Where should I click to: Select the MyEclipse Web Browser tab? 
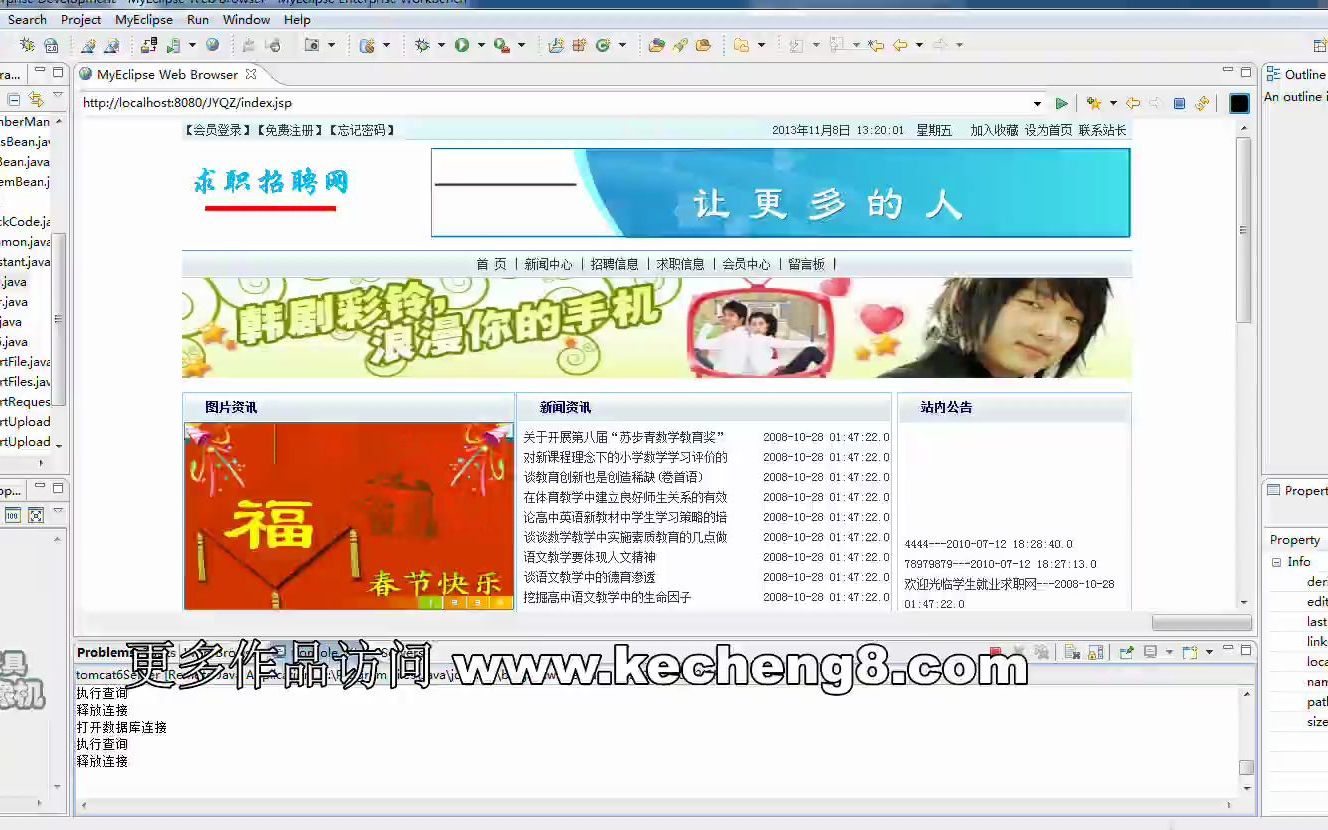[x=167, y=74]
